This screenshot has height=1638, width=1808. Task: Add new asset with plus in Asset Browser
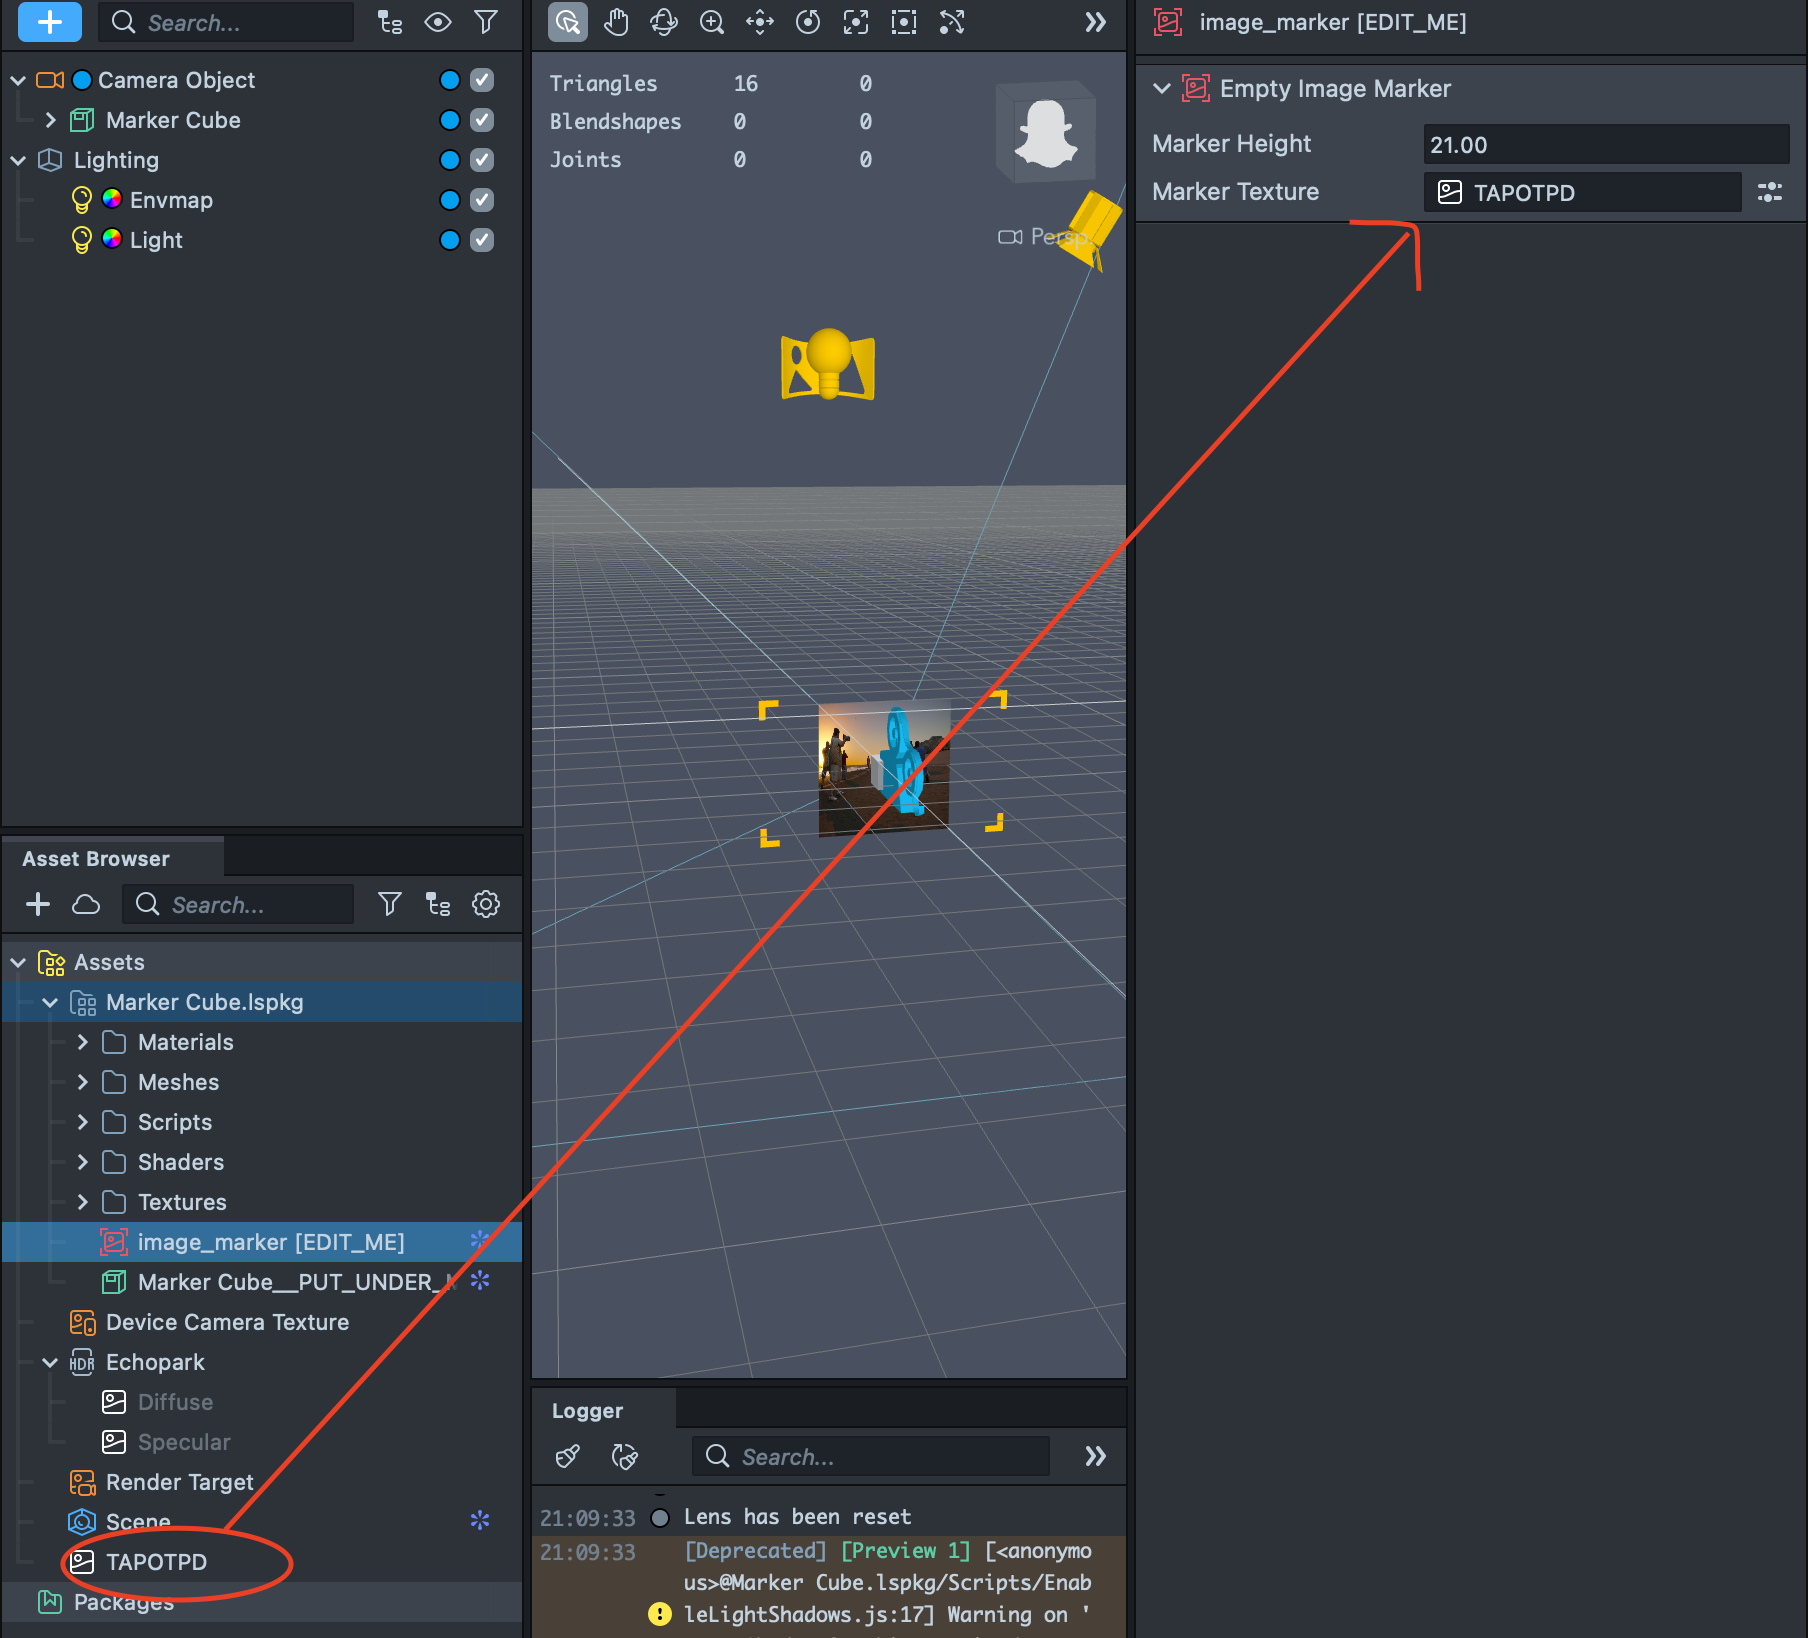[x=38, y=904]
